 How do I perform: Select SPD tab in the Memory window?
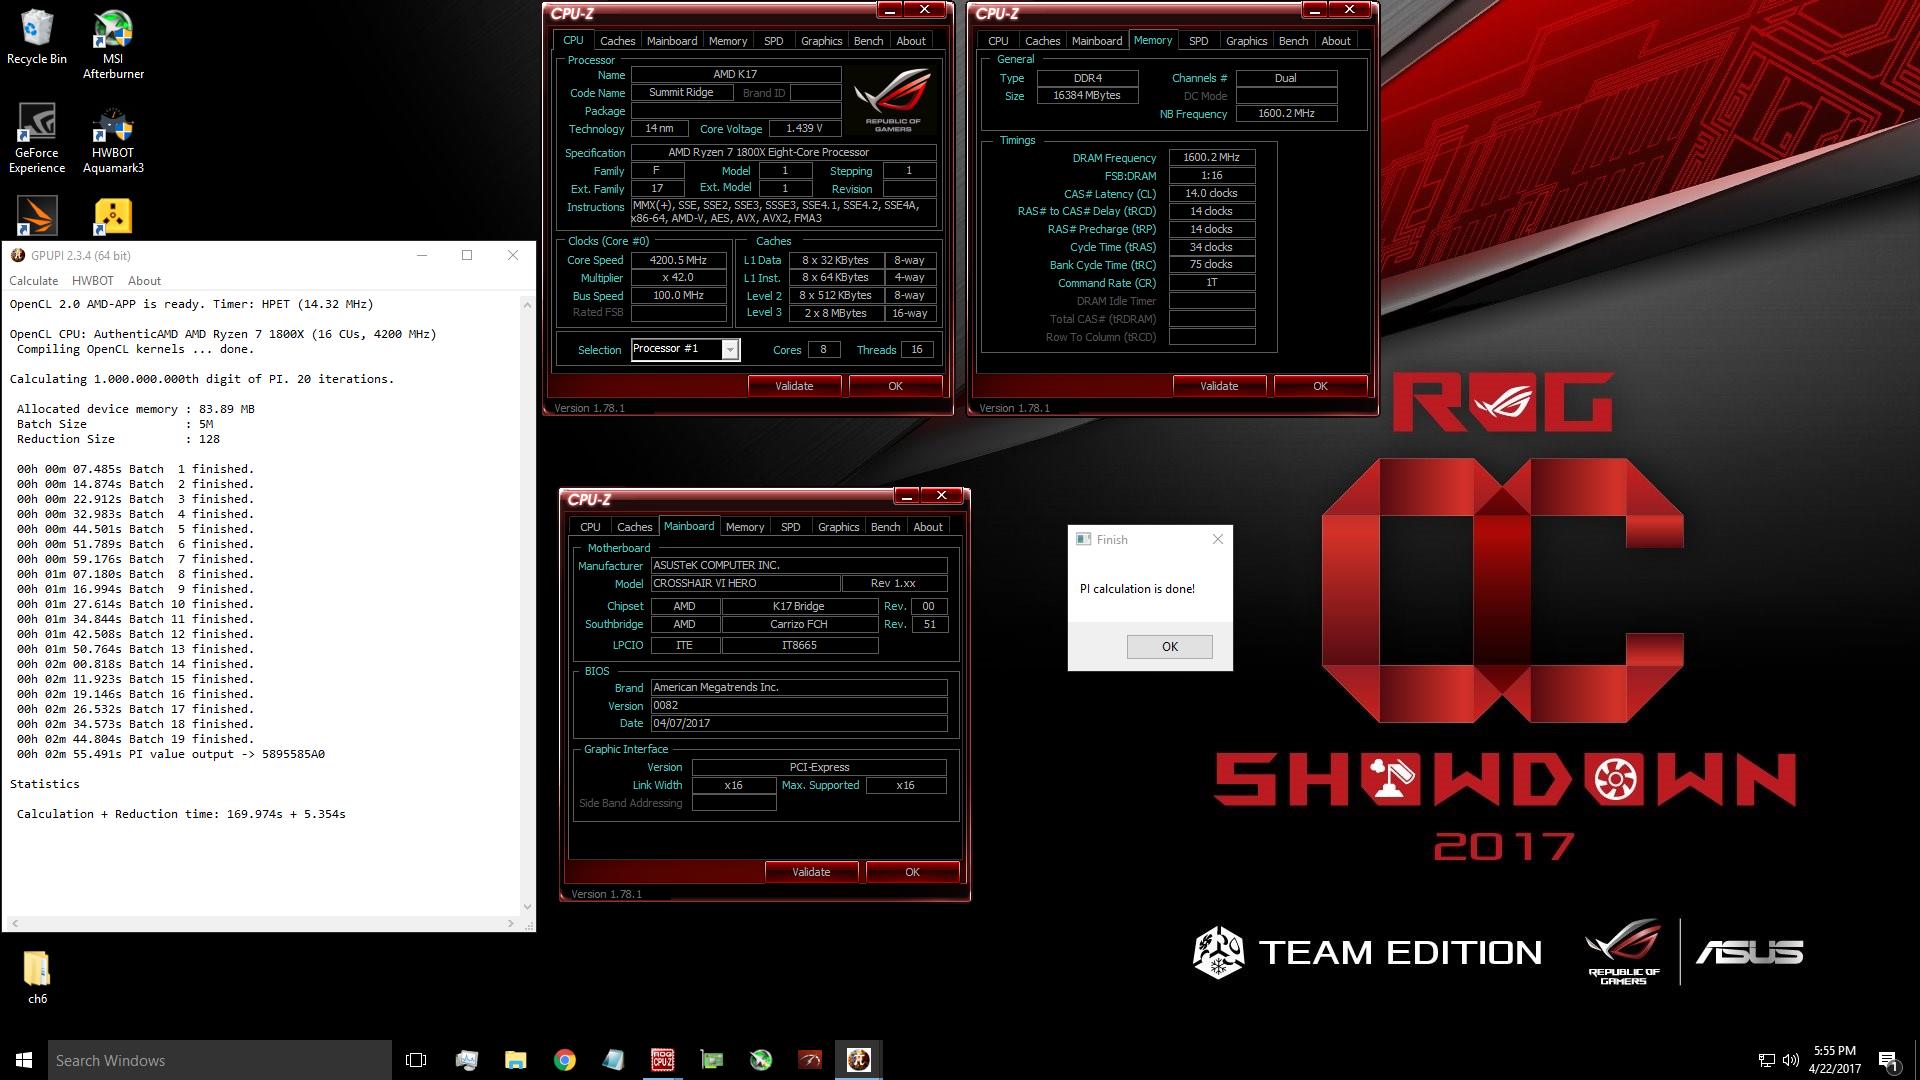1198,41
